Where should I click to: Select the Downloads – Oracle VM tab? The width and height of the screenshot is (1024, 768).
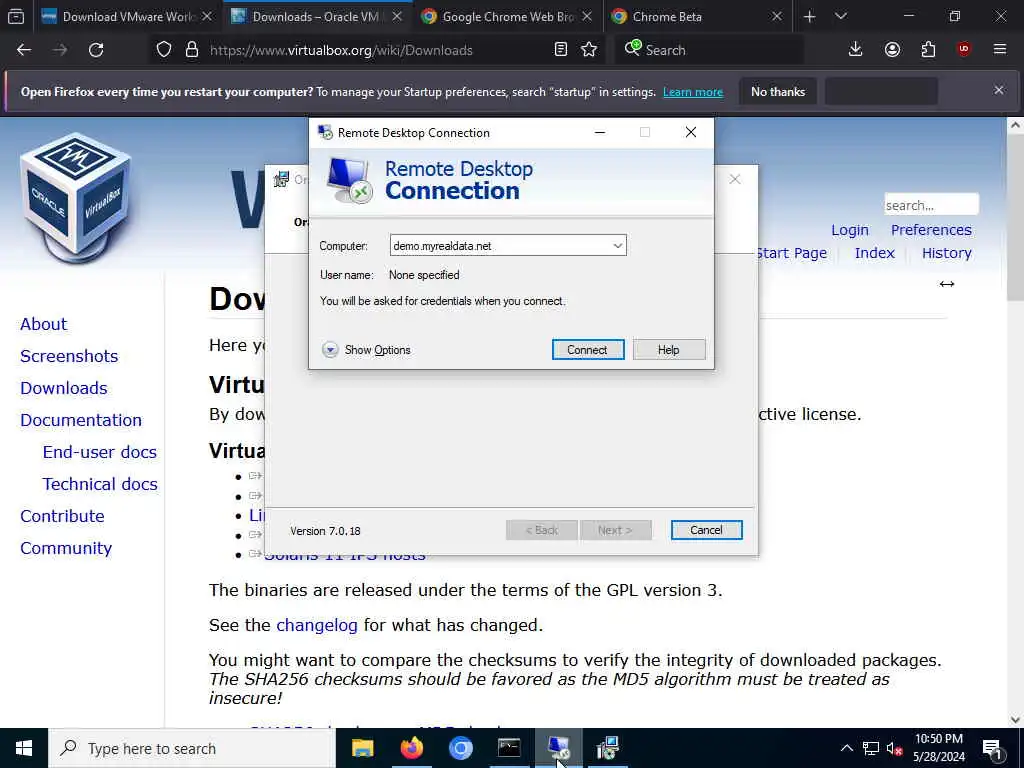click(x=315, y=16)
